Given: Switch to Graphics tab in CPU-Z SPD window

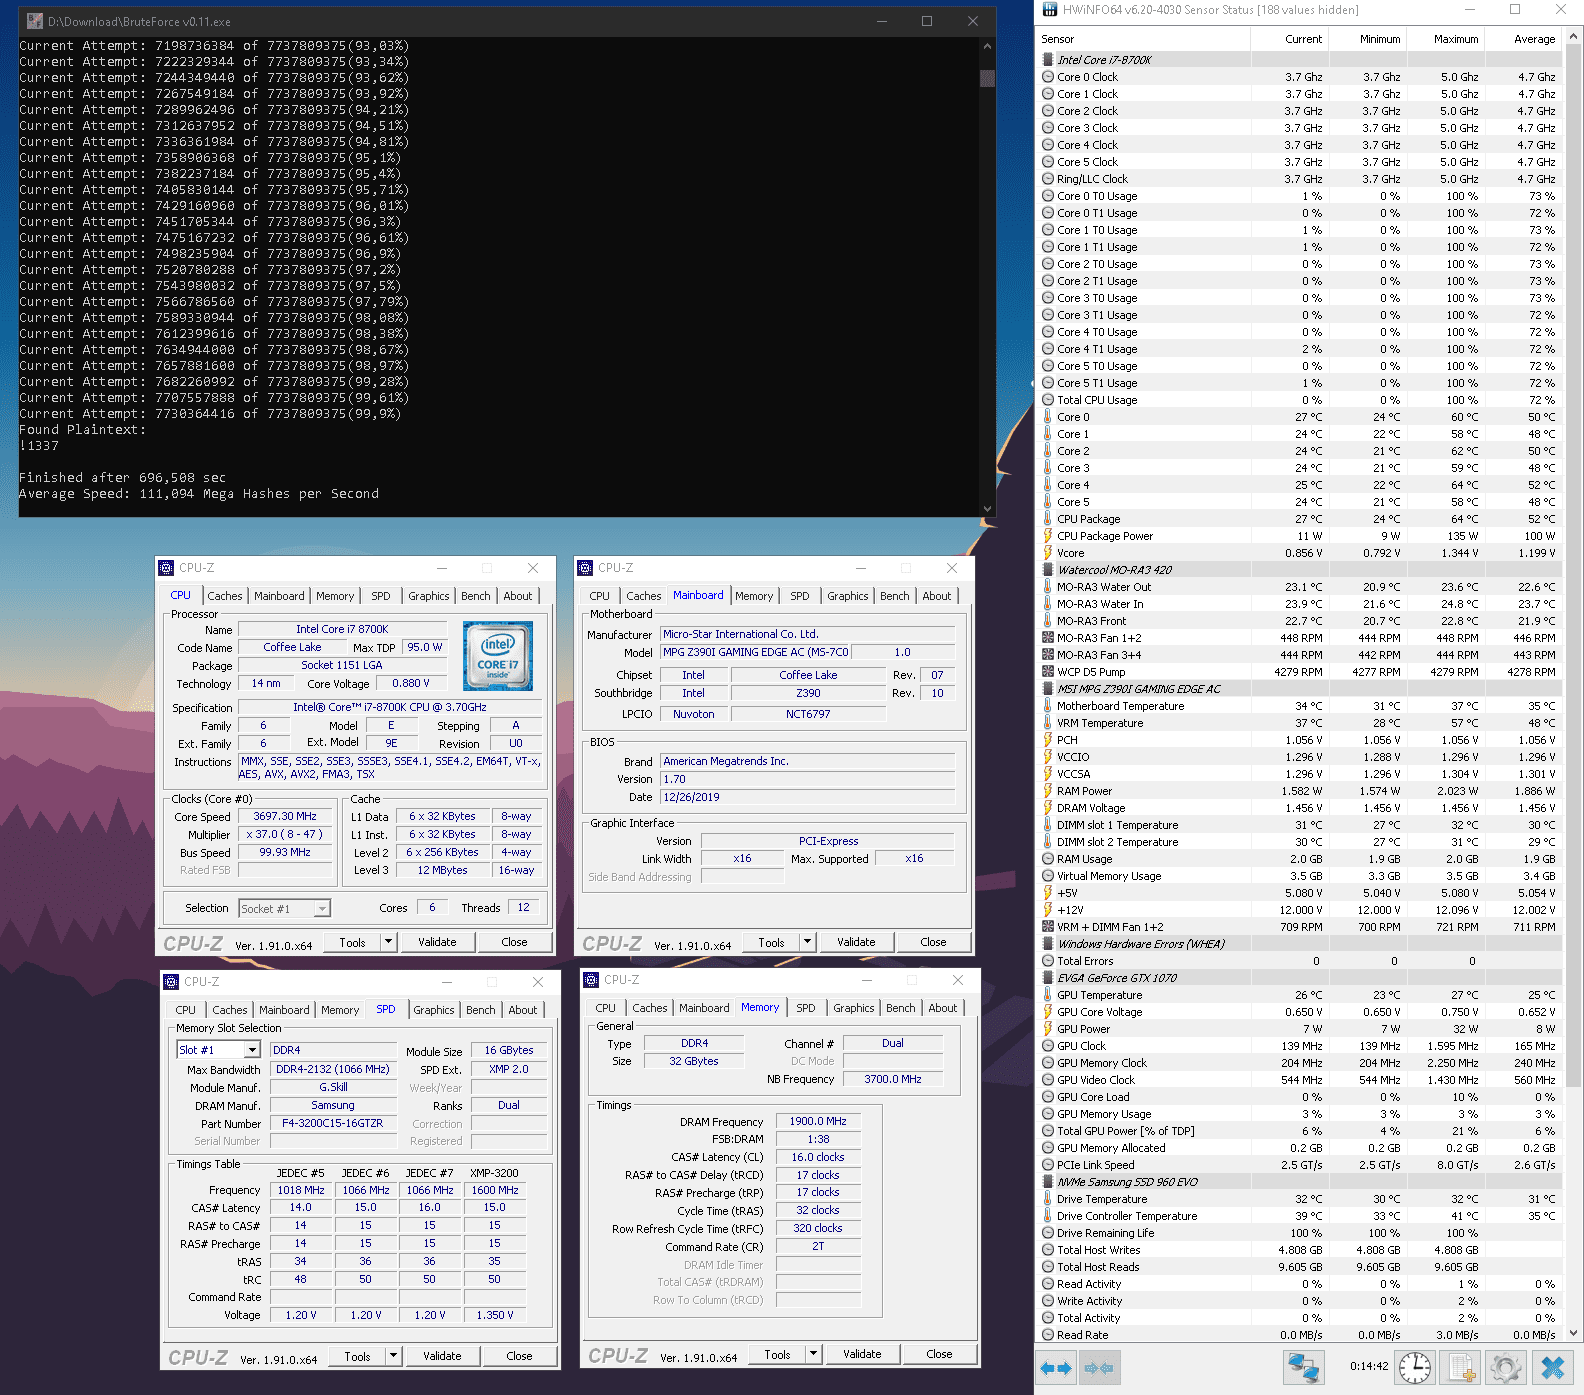Looking at the screenshot, I should [434, 1010].
